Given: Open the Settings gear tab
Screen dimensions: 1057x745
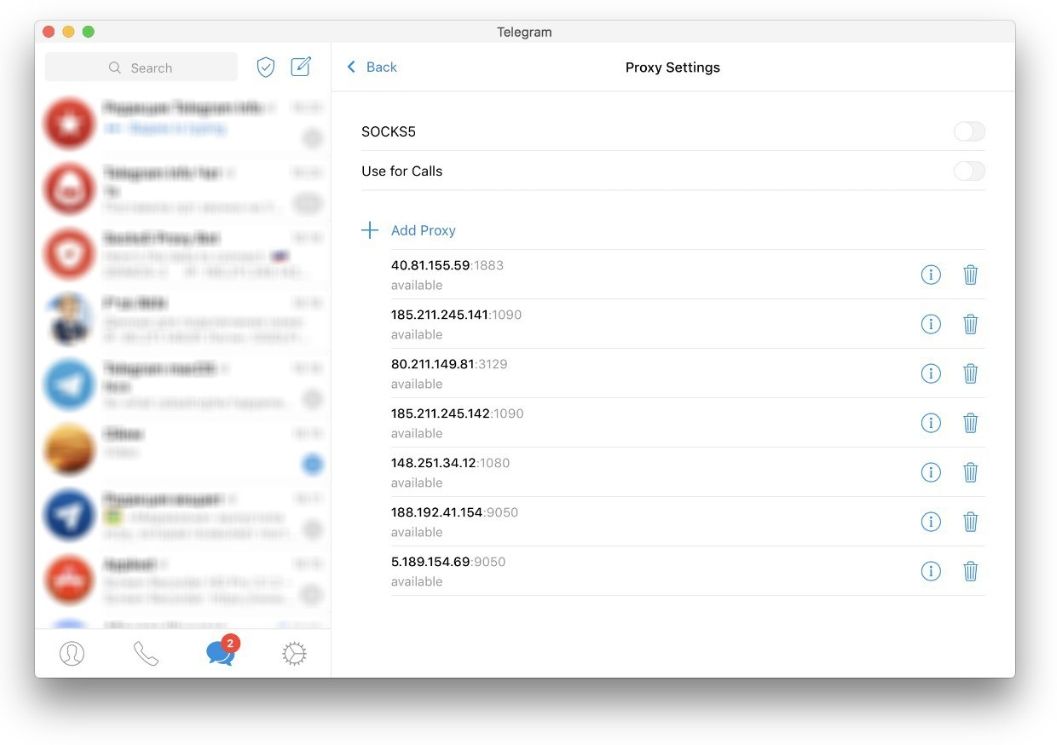Looking at the screenshot, I should click(x=294, y=653).
